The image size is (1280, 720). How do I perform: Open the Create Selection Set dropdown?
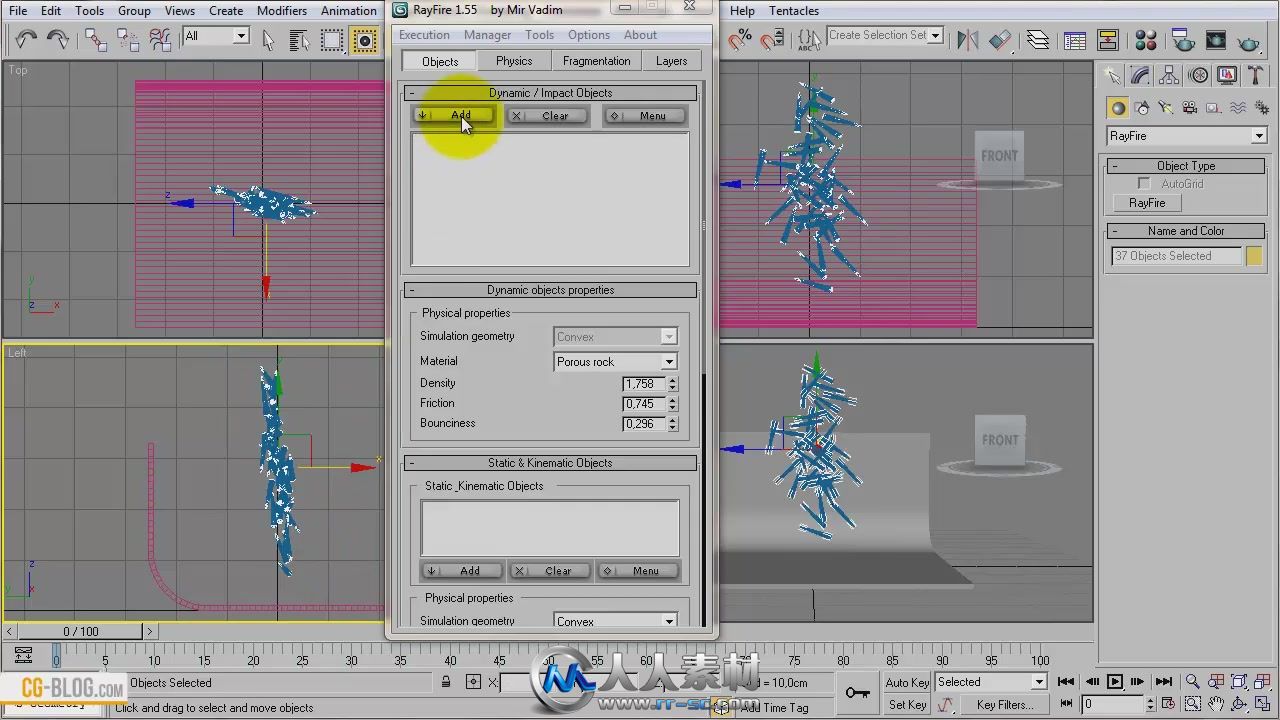point(885,35)
